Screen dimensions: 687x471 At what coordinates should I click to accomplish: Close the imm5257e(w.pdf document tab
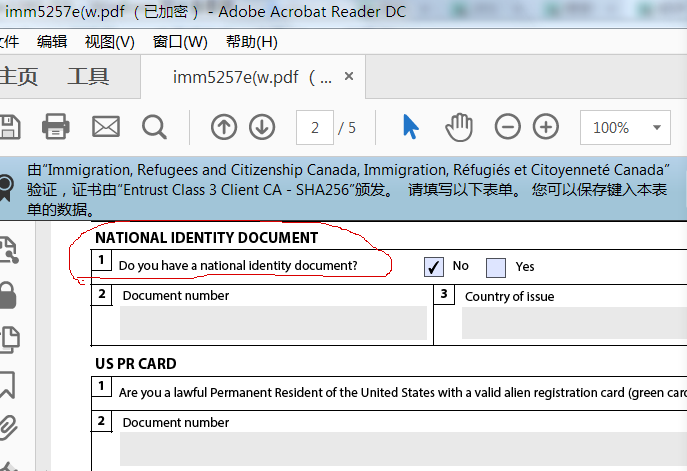[x=348, y=76]
